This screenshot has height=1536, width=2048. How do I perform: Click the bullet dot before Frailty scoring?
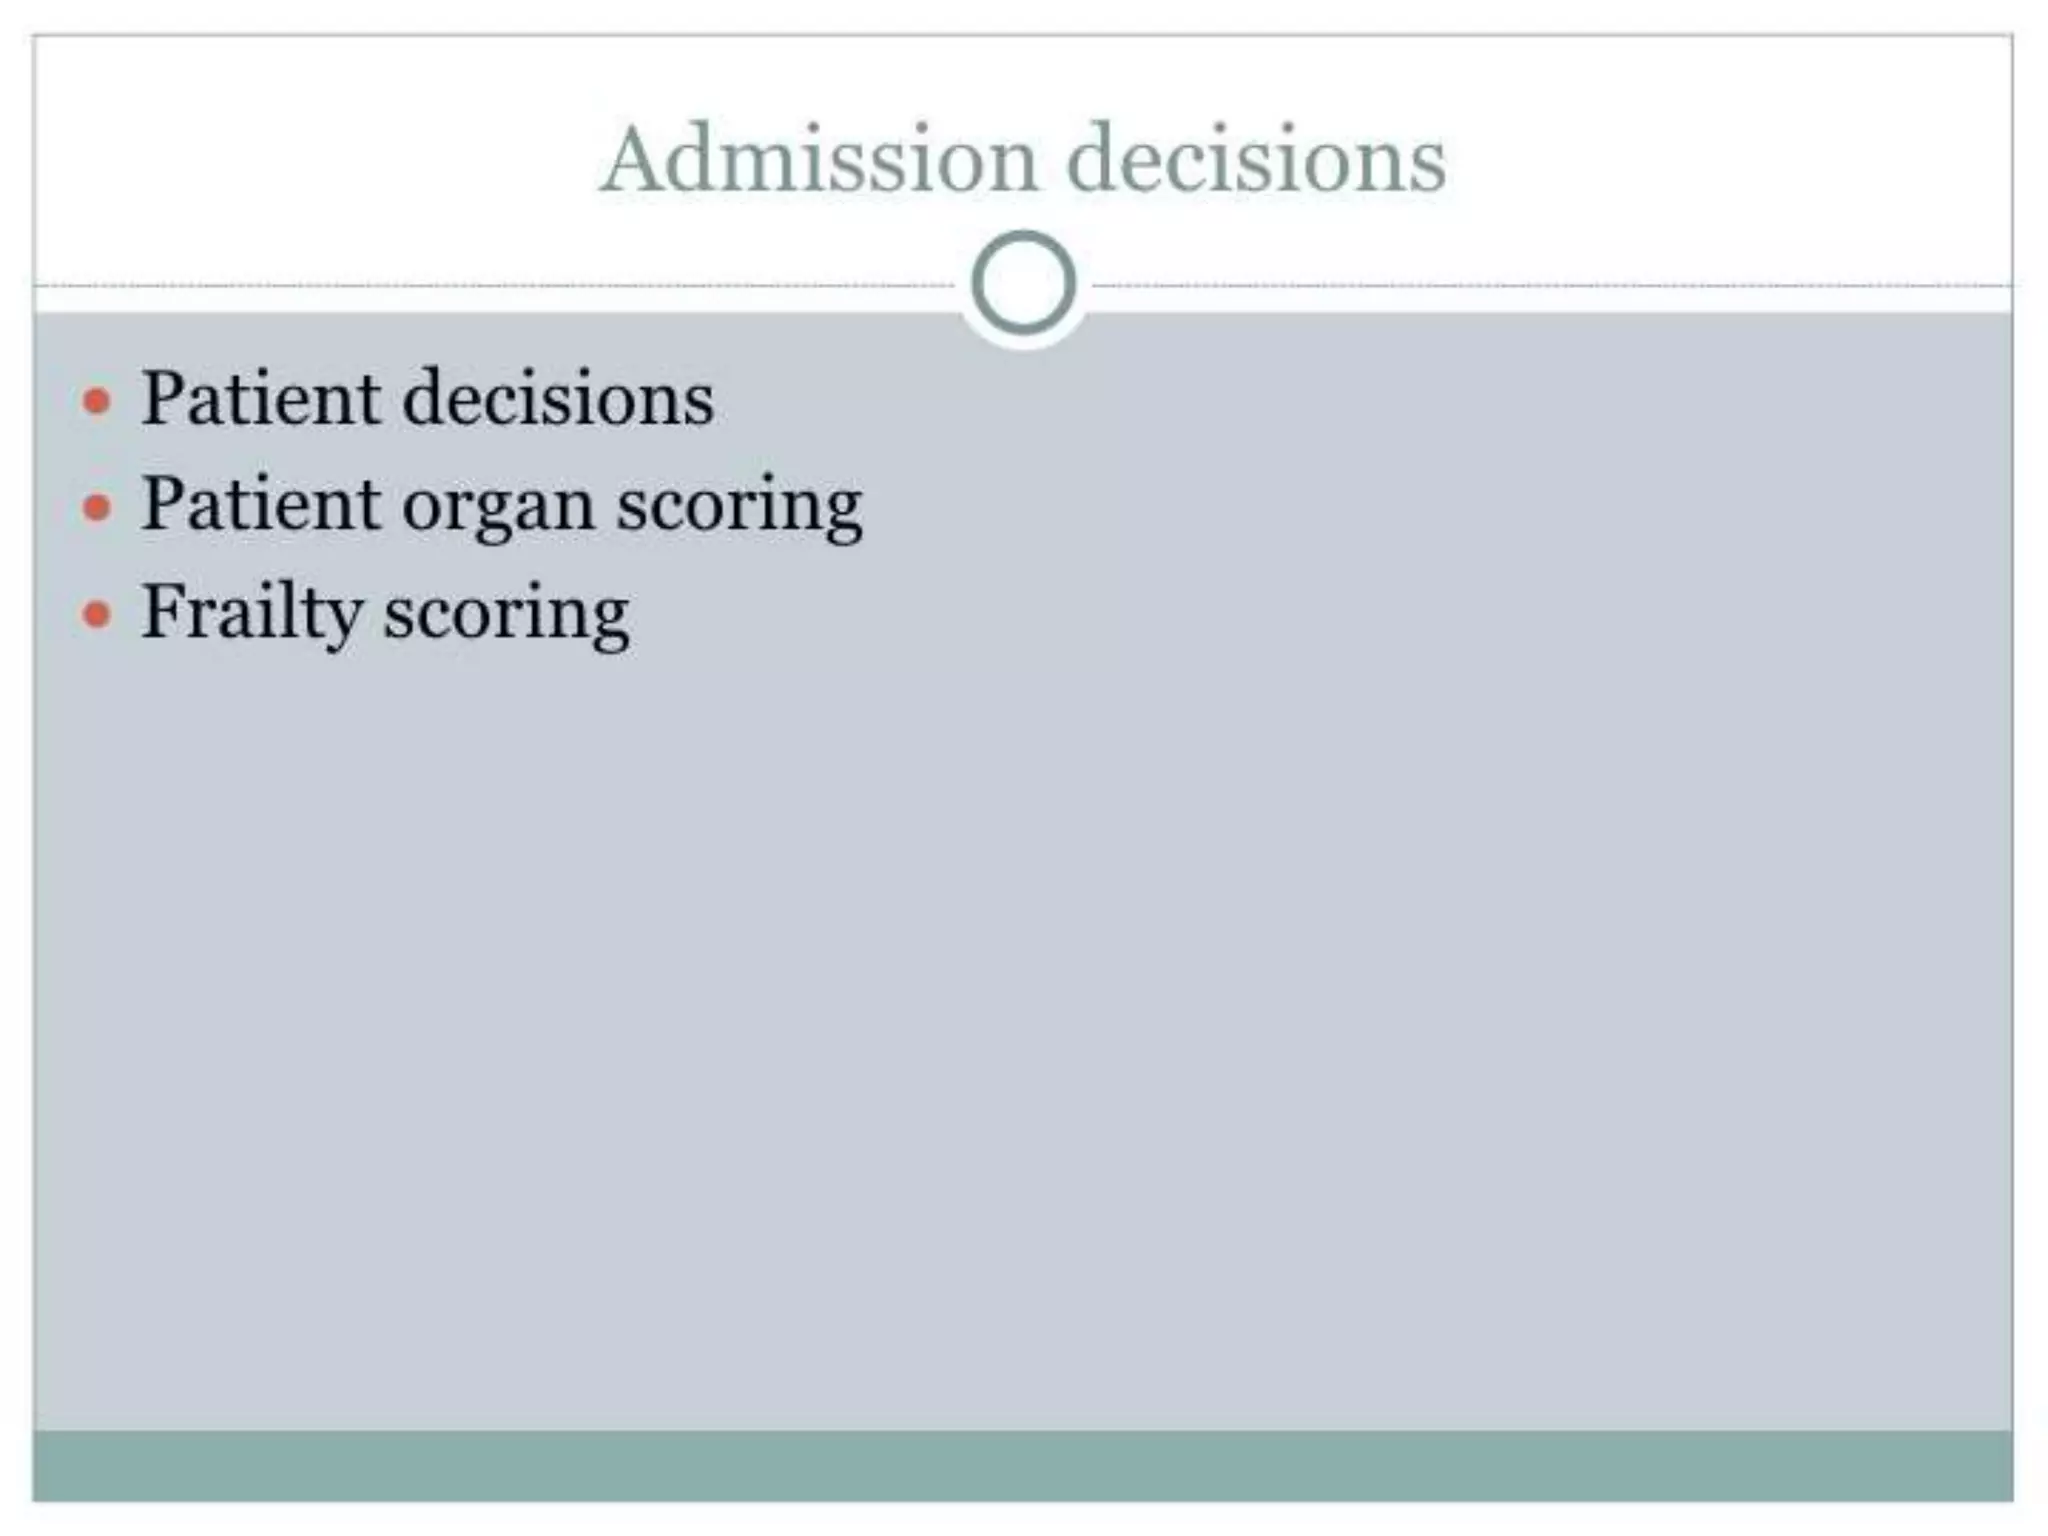(x=96, y=613)
